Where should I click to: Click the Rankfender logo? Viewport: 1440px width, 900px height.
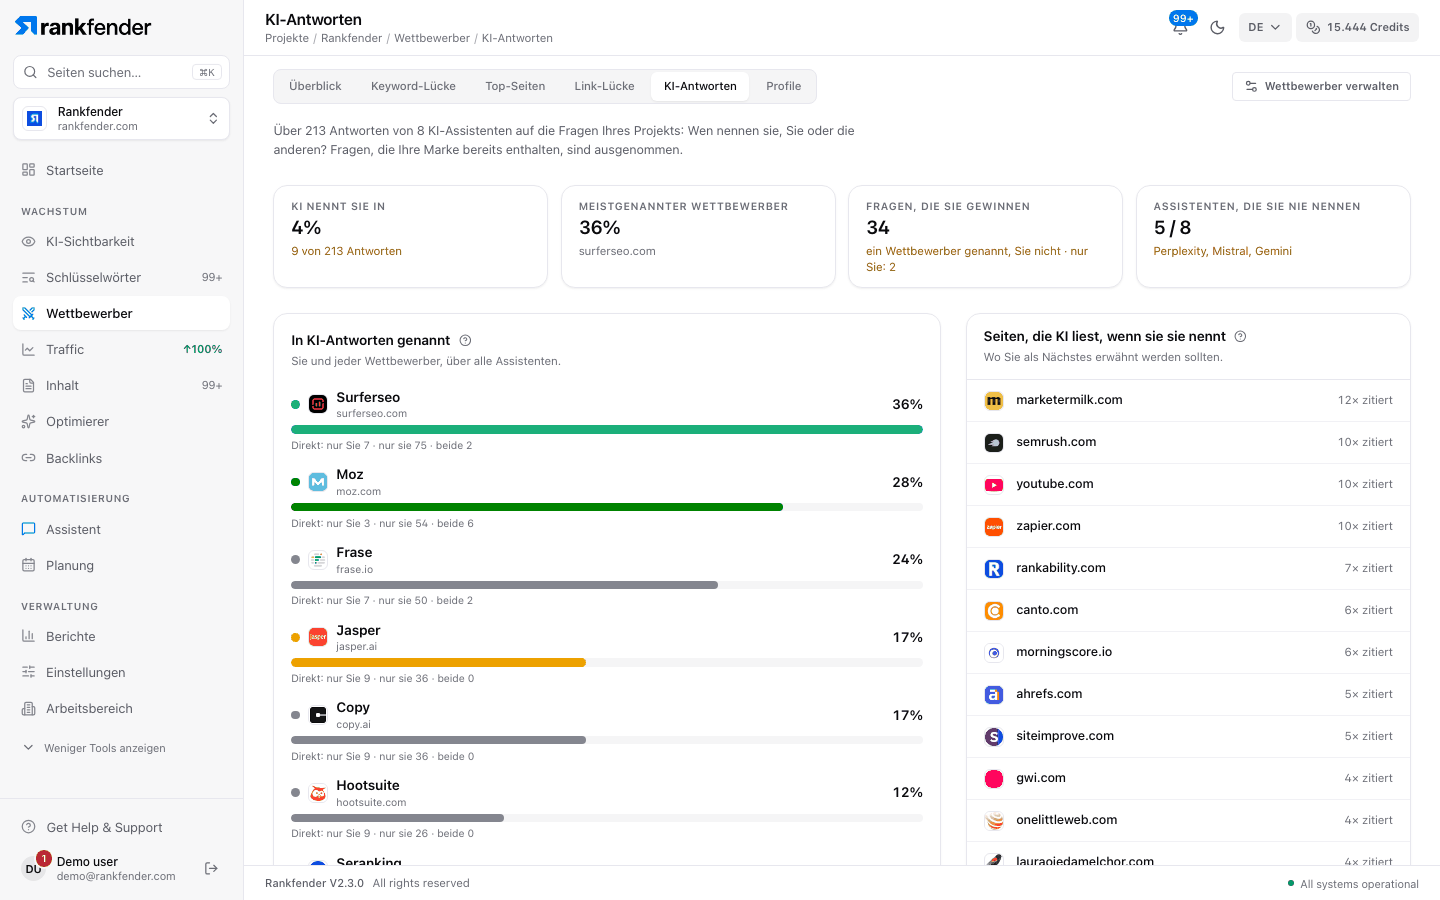tap(83, 27)
